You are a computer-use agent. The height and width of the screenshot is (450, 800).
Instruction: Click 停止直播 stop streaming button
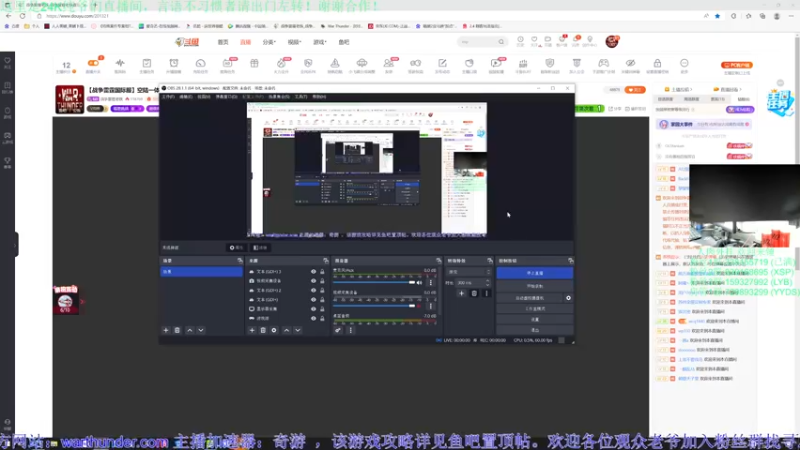pos(535,273)
